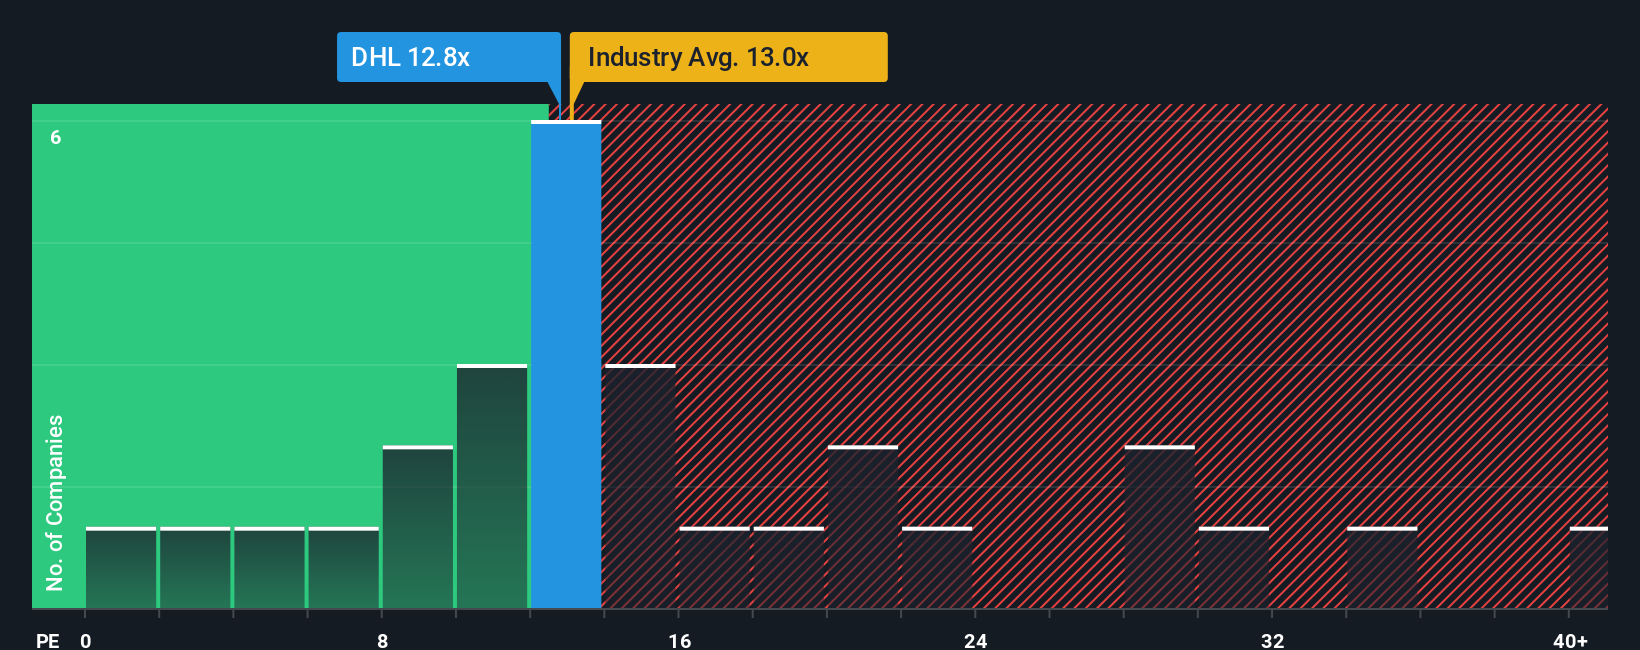Click the x-axis label 0
Screen dimensions: 1640x650
click(x=86, y=640)
